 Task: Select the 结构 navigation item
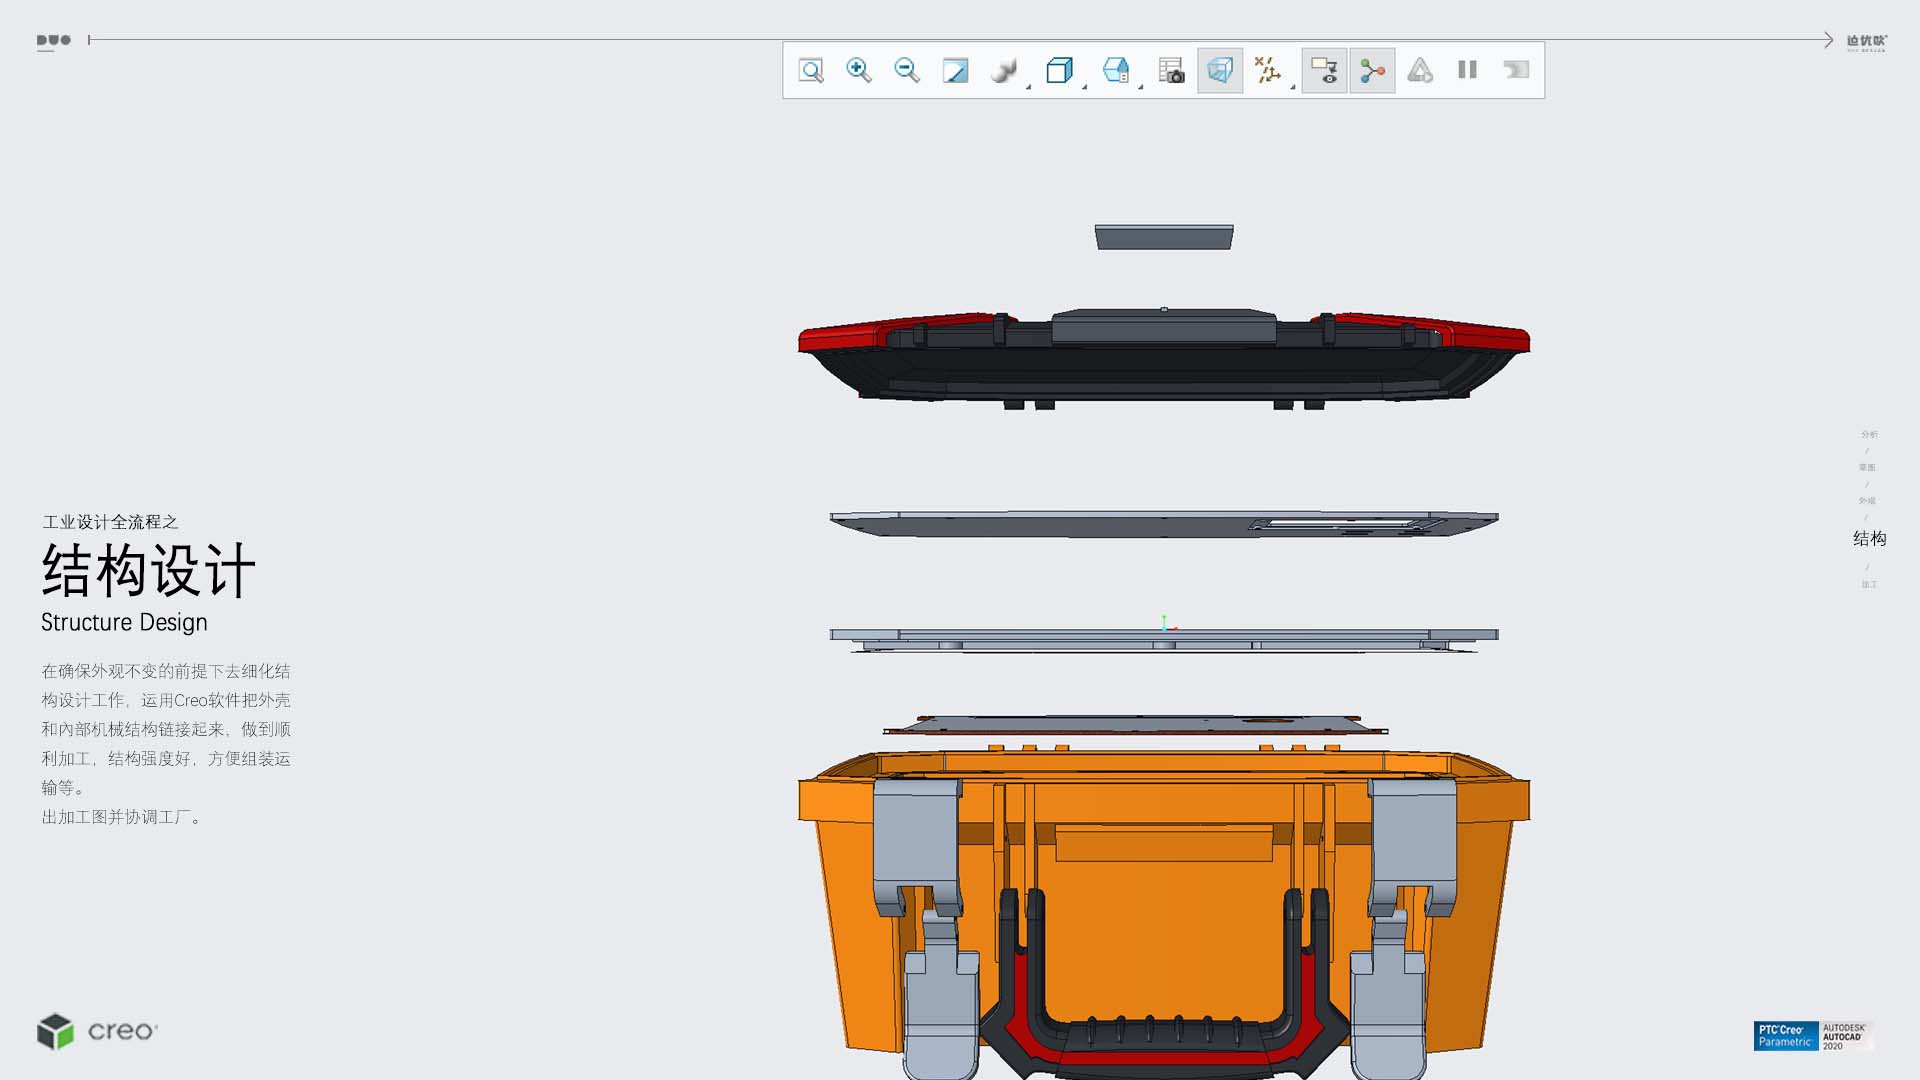1869,539
